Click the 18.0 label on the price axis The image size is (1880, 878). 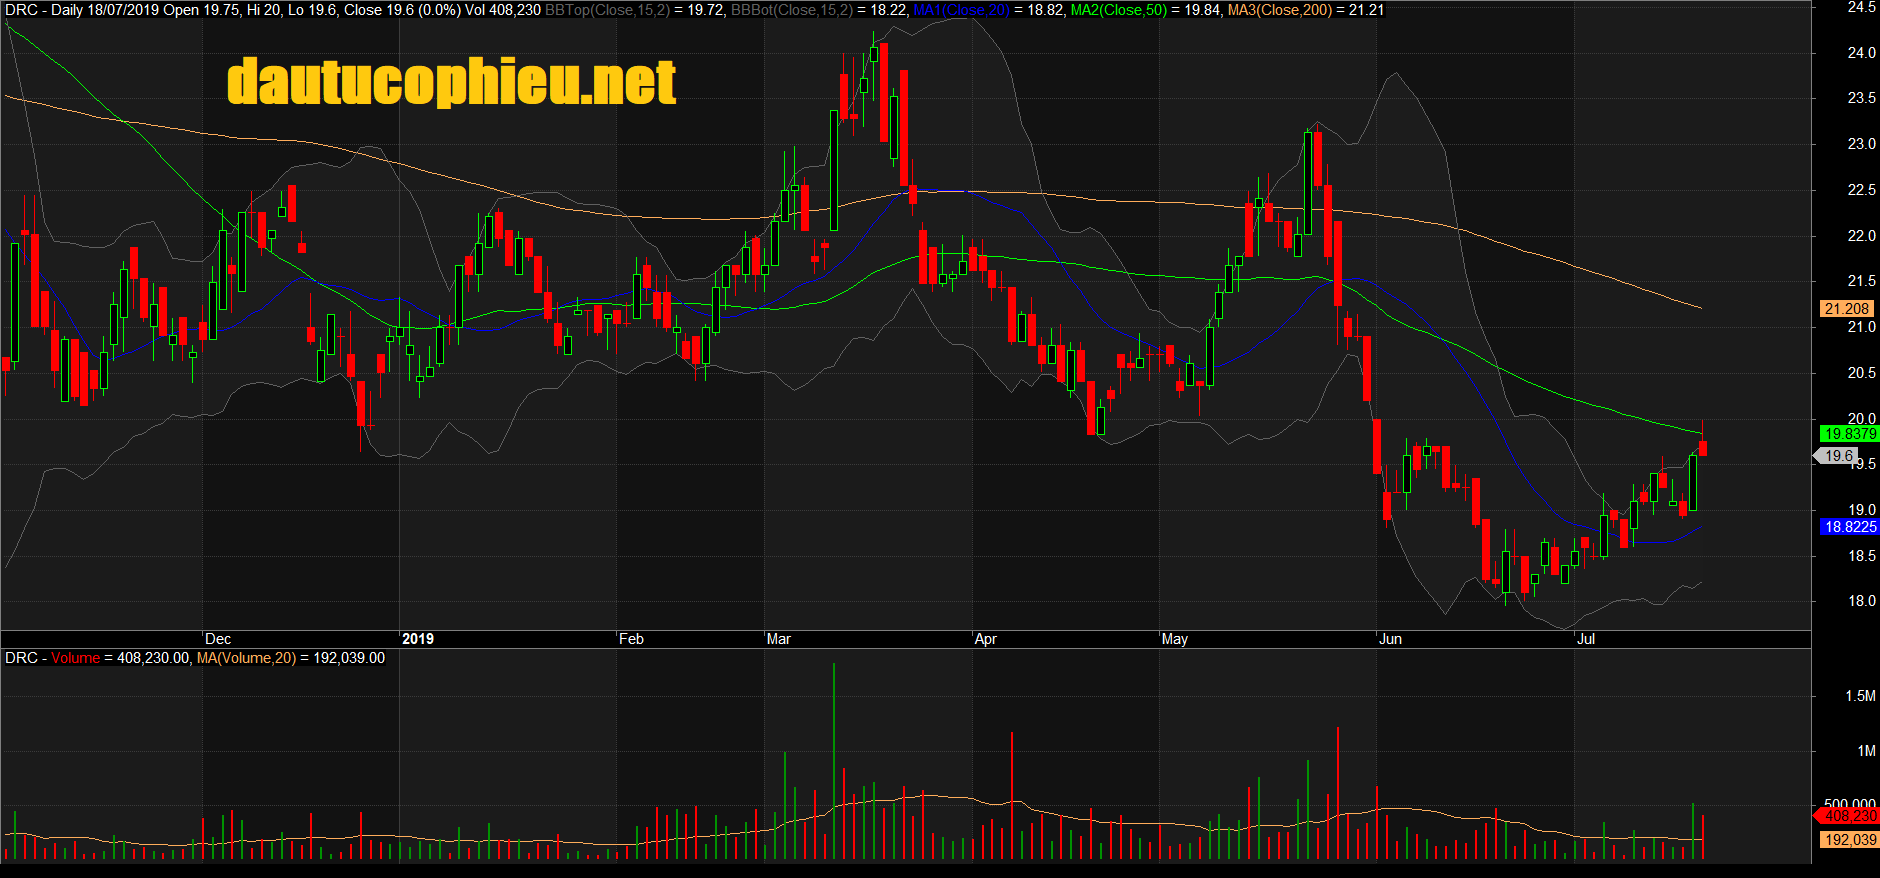pos(1861,601)
